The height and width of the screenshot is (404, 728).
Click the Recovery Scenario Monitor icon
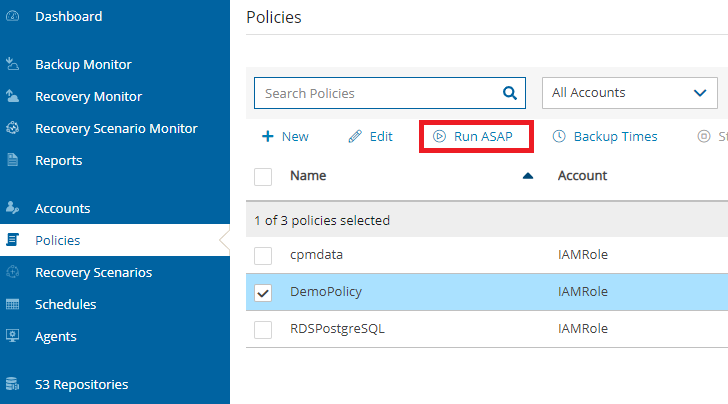coord(13,129)
